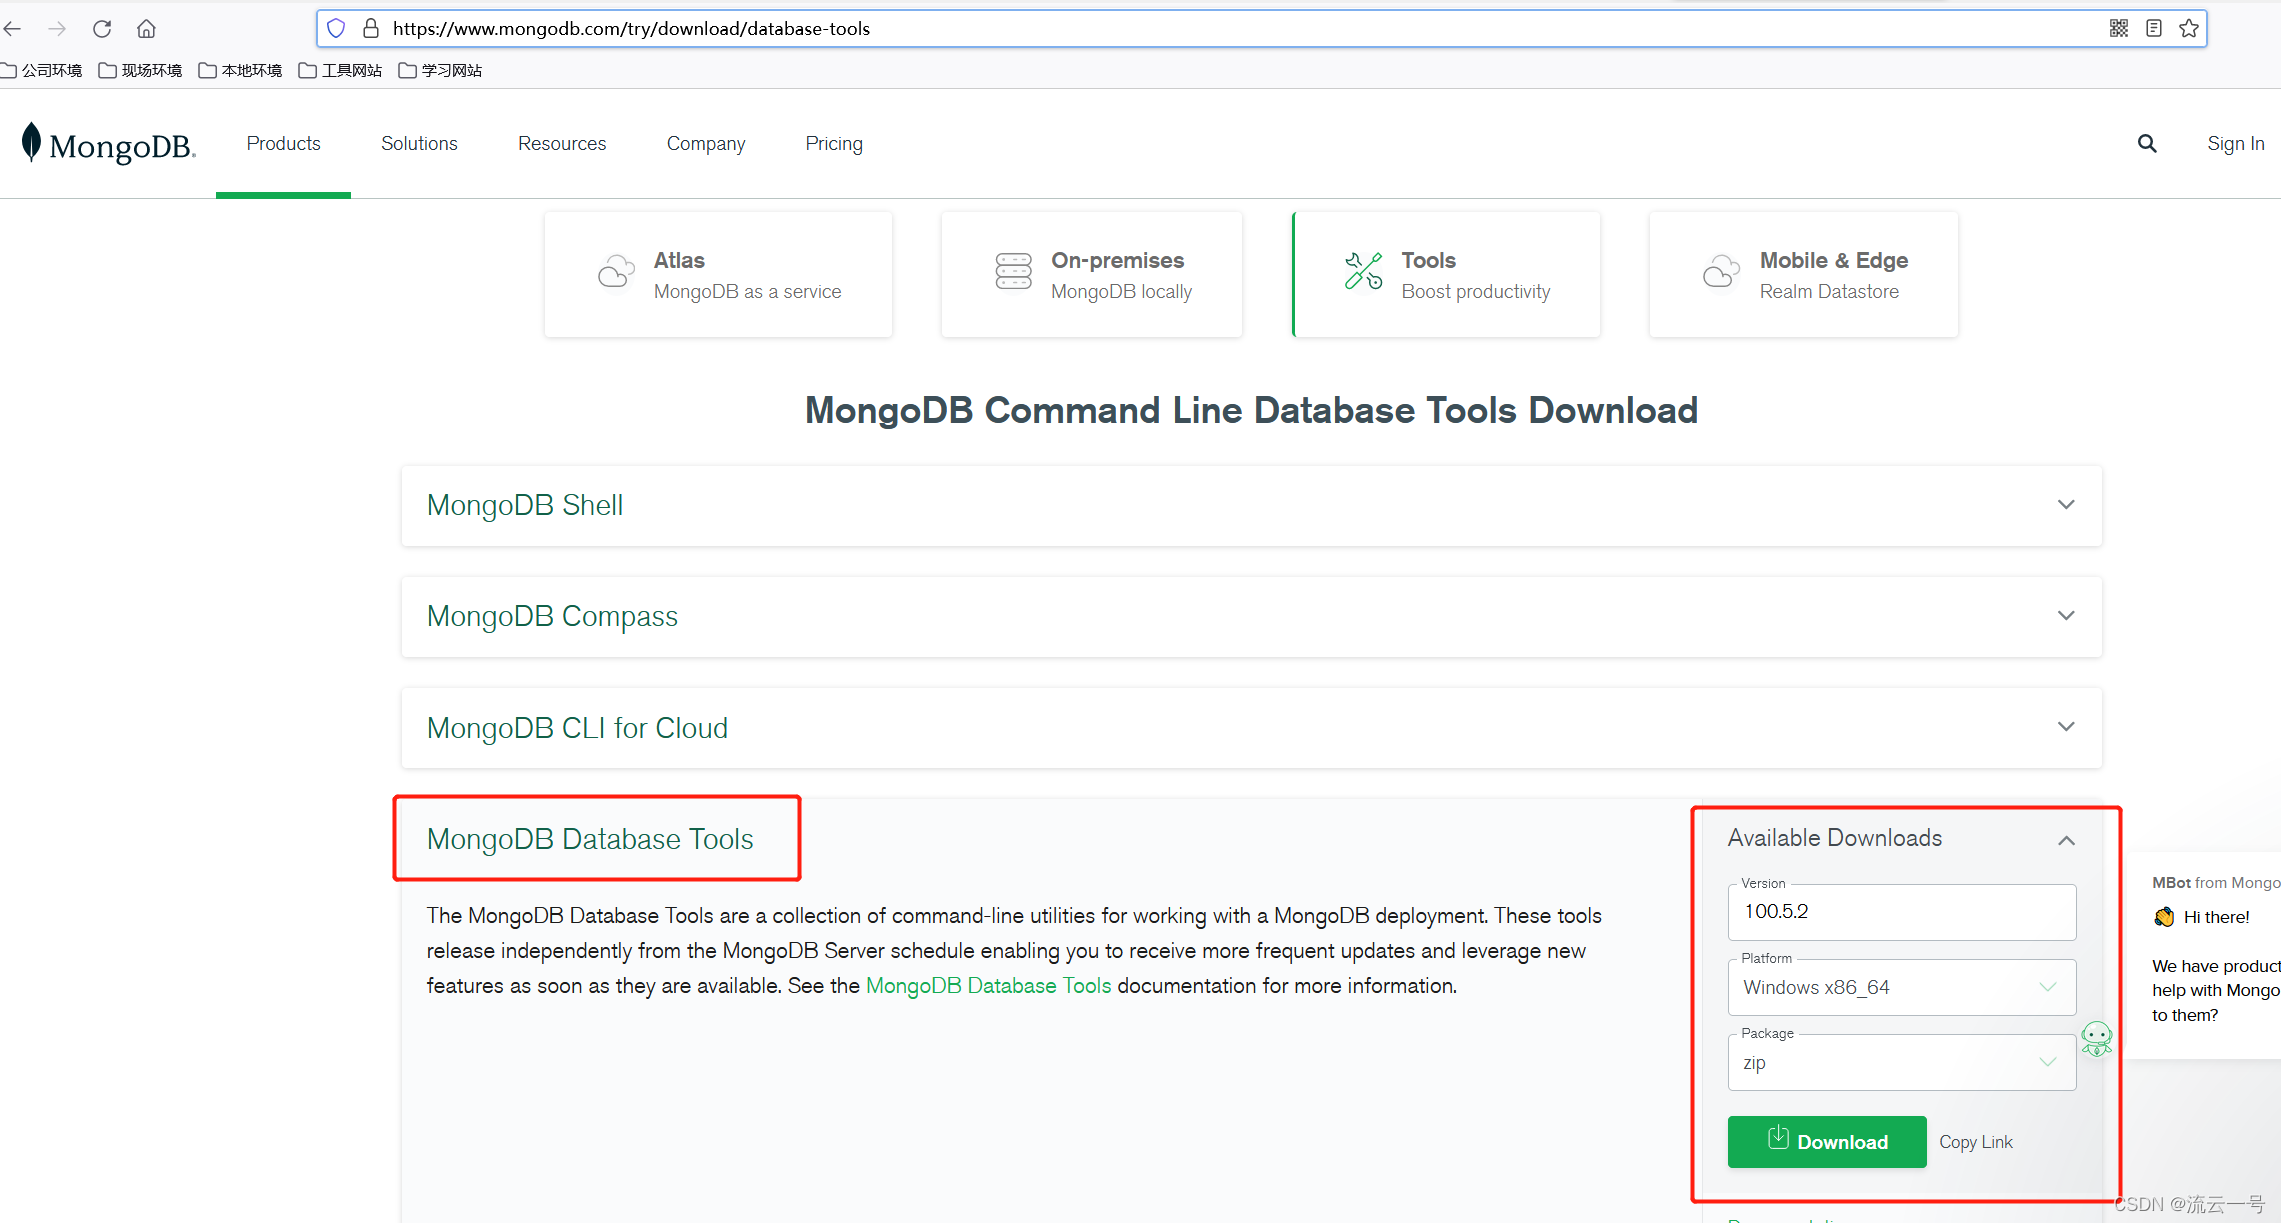Open the 现场环境 bookmark folder

(141, 70)
